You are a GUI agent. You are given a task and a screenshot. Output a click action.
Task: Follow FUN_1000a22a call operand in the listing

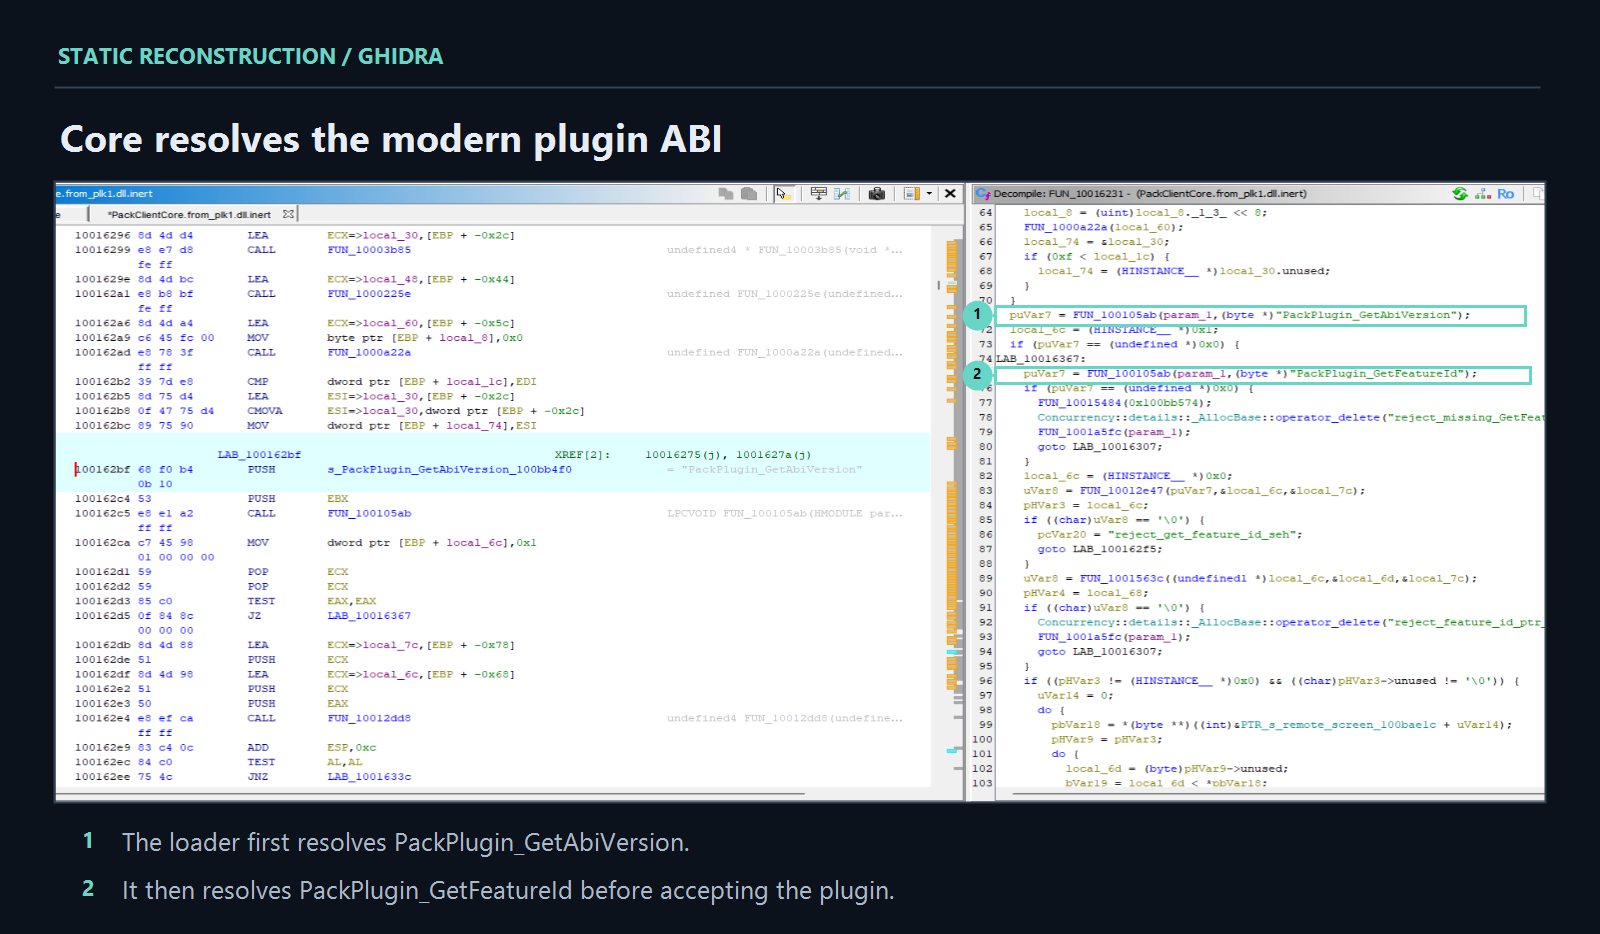coord(369,352)
